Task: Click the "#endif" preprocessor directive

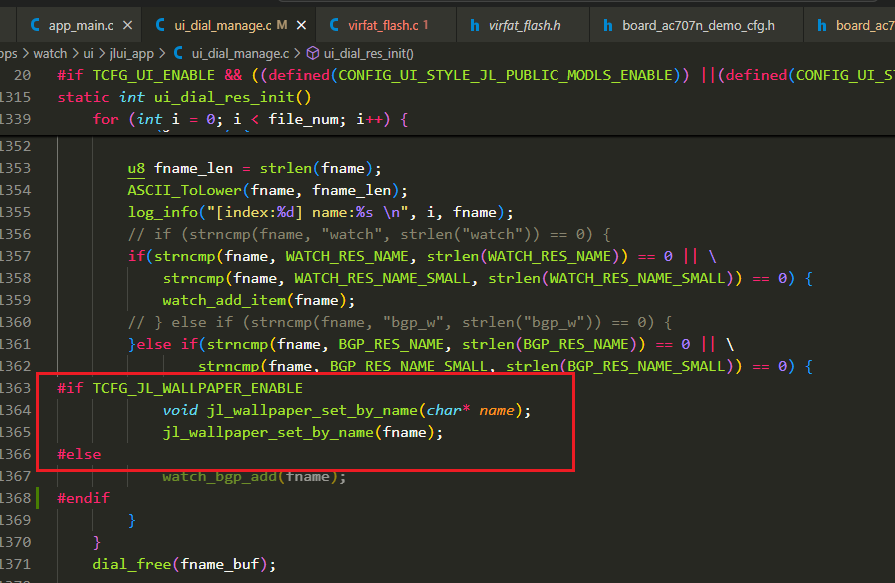Action: pyautogui.click(x=83, y=498)
